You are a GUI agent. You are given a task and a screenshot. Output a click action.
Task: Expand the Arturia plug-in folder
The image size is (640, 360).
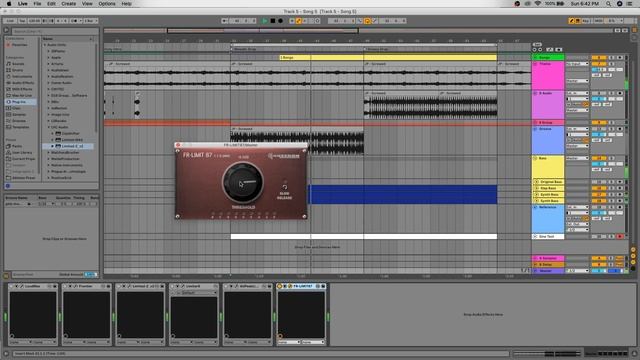click(49, 64)
